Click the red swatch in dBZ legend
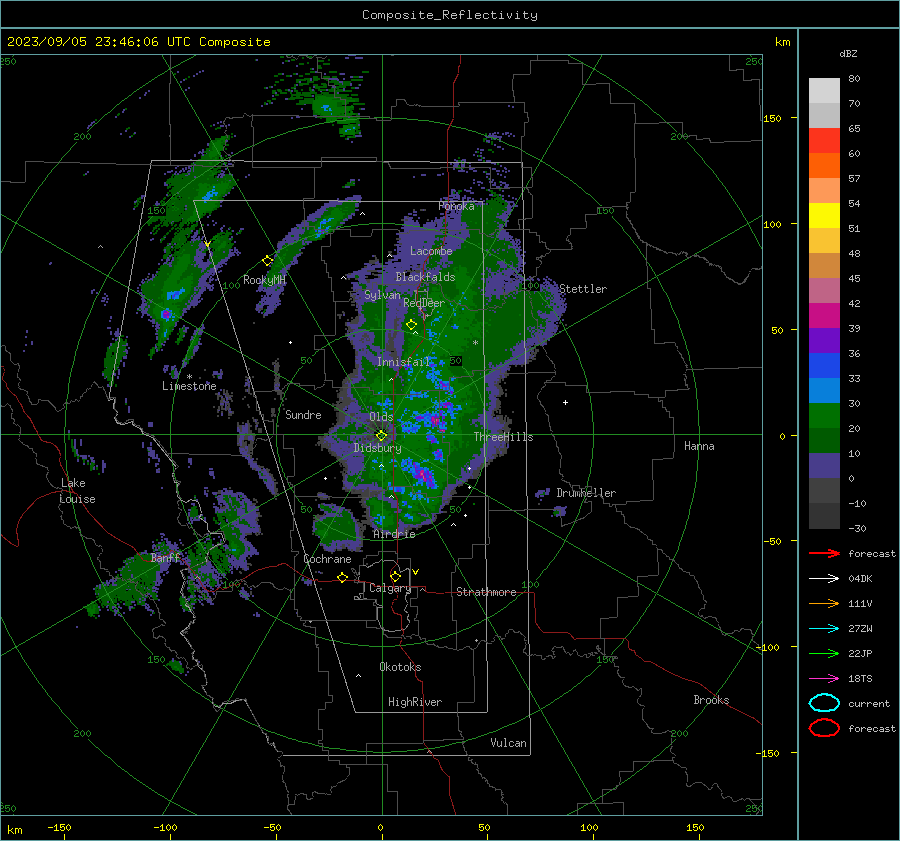This screenshot has height=841, width=900. 824,141
